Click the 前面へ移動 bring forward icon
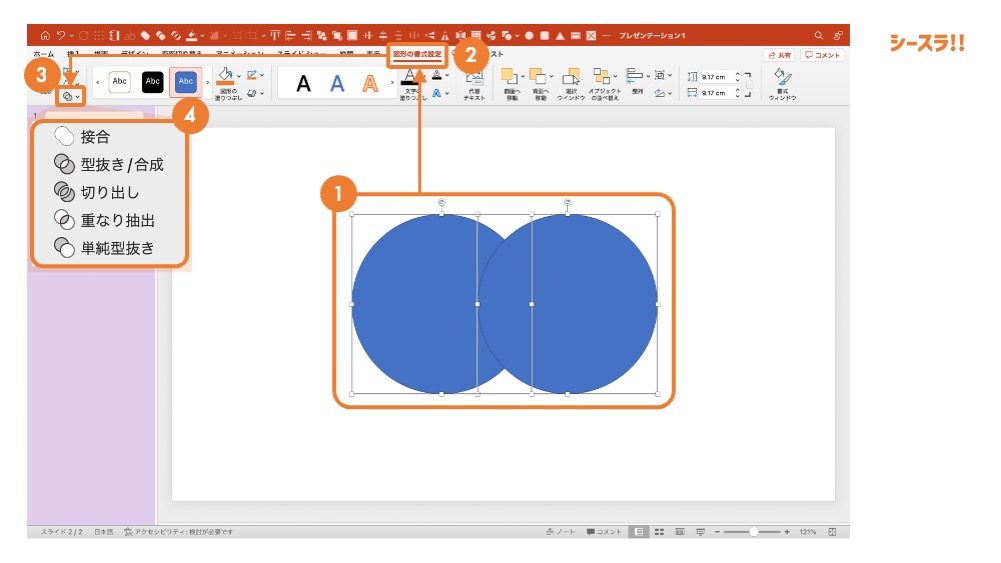 coord(510,77)
